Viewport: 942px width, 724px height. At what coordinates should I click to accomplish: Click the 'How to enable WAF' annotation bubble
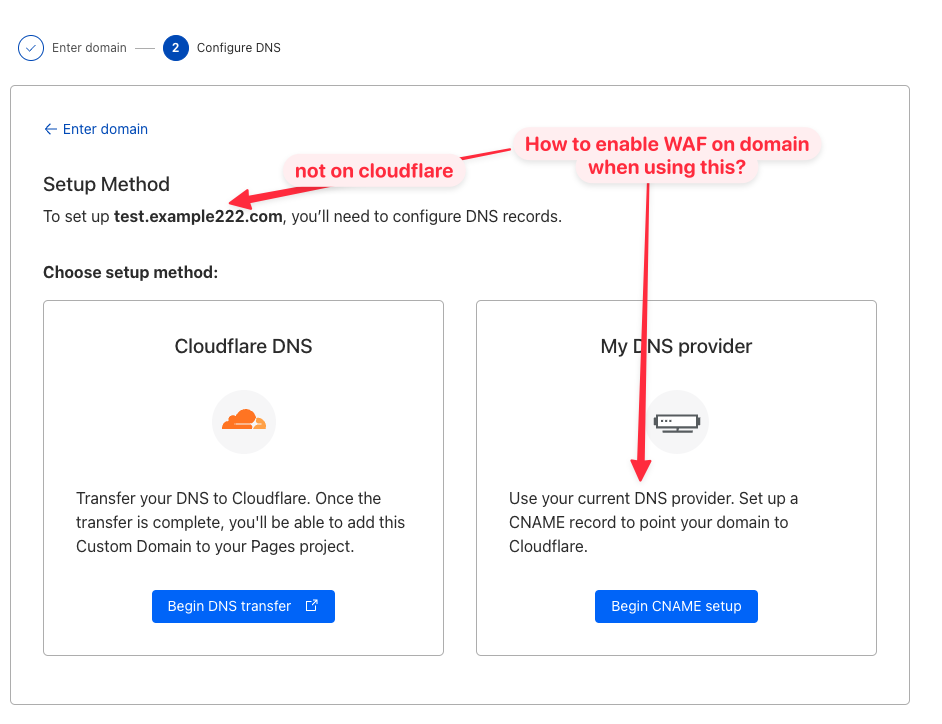(666, 155)
